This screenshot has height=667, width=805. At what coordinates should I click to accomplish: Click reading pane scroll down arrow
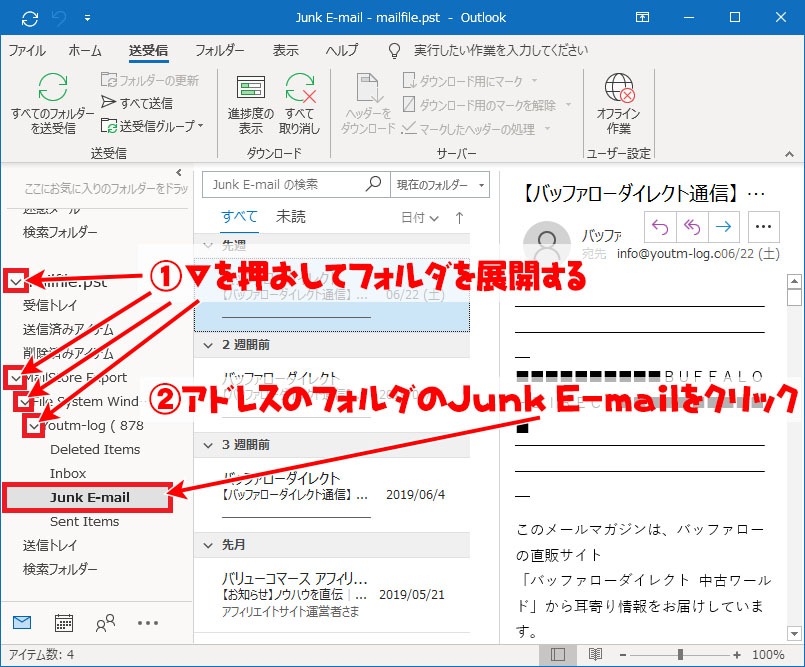tap(794, 633)
